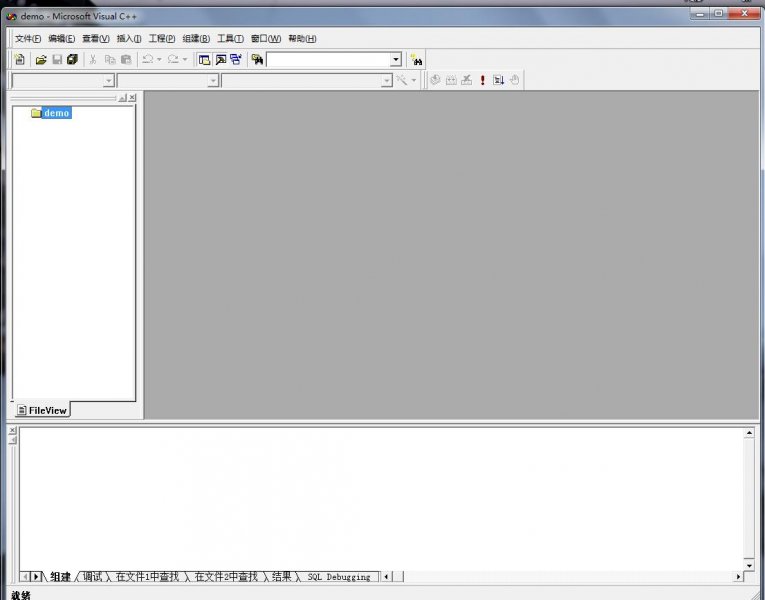
Task: Click the New Text File toolbar icon
Action: click(x=20, y=60)
